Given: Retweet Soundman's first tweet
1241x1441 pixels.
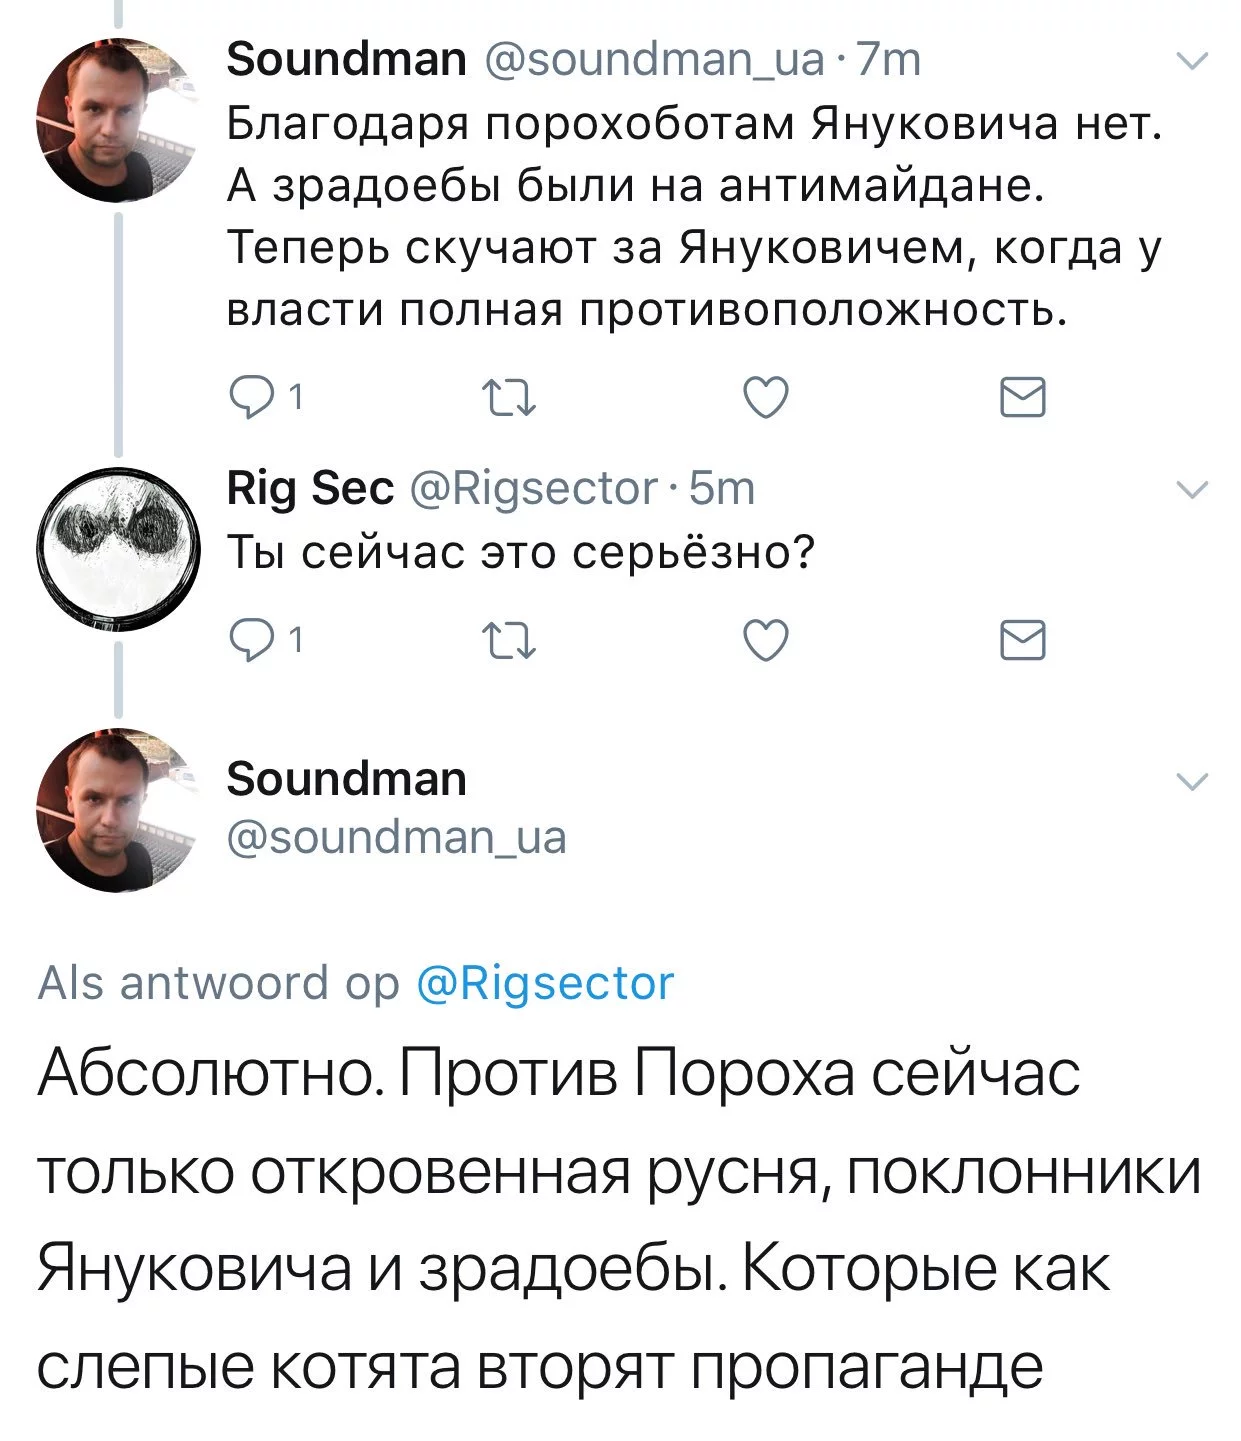Looking at the screenshot, I should [509, 398].
